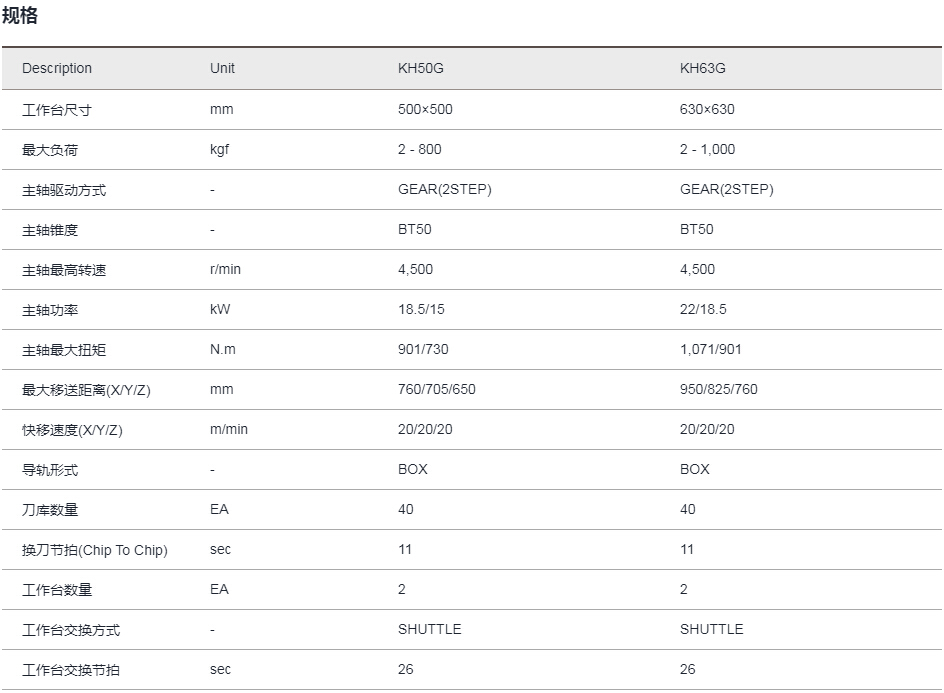Viewport: 944px width, 693px height.
Task: Click the 500×500 table size value
Action: [425, 109]
